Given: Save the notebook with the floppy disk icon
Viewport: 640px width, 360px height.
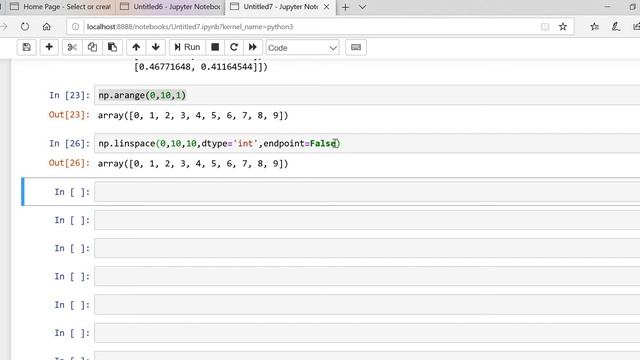Looking at the screenshot, I should pos(27,47).
